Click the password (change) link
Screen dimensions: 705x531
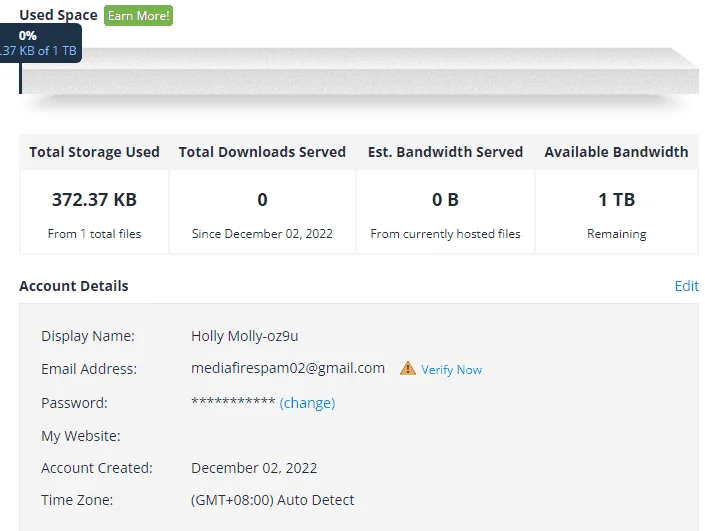point(307,403)
